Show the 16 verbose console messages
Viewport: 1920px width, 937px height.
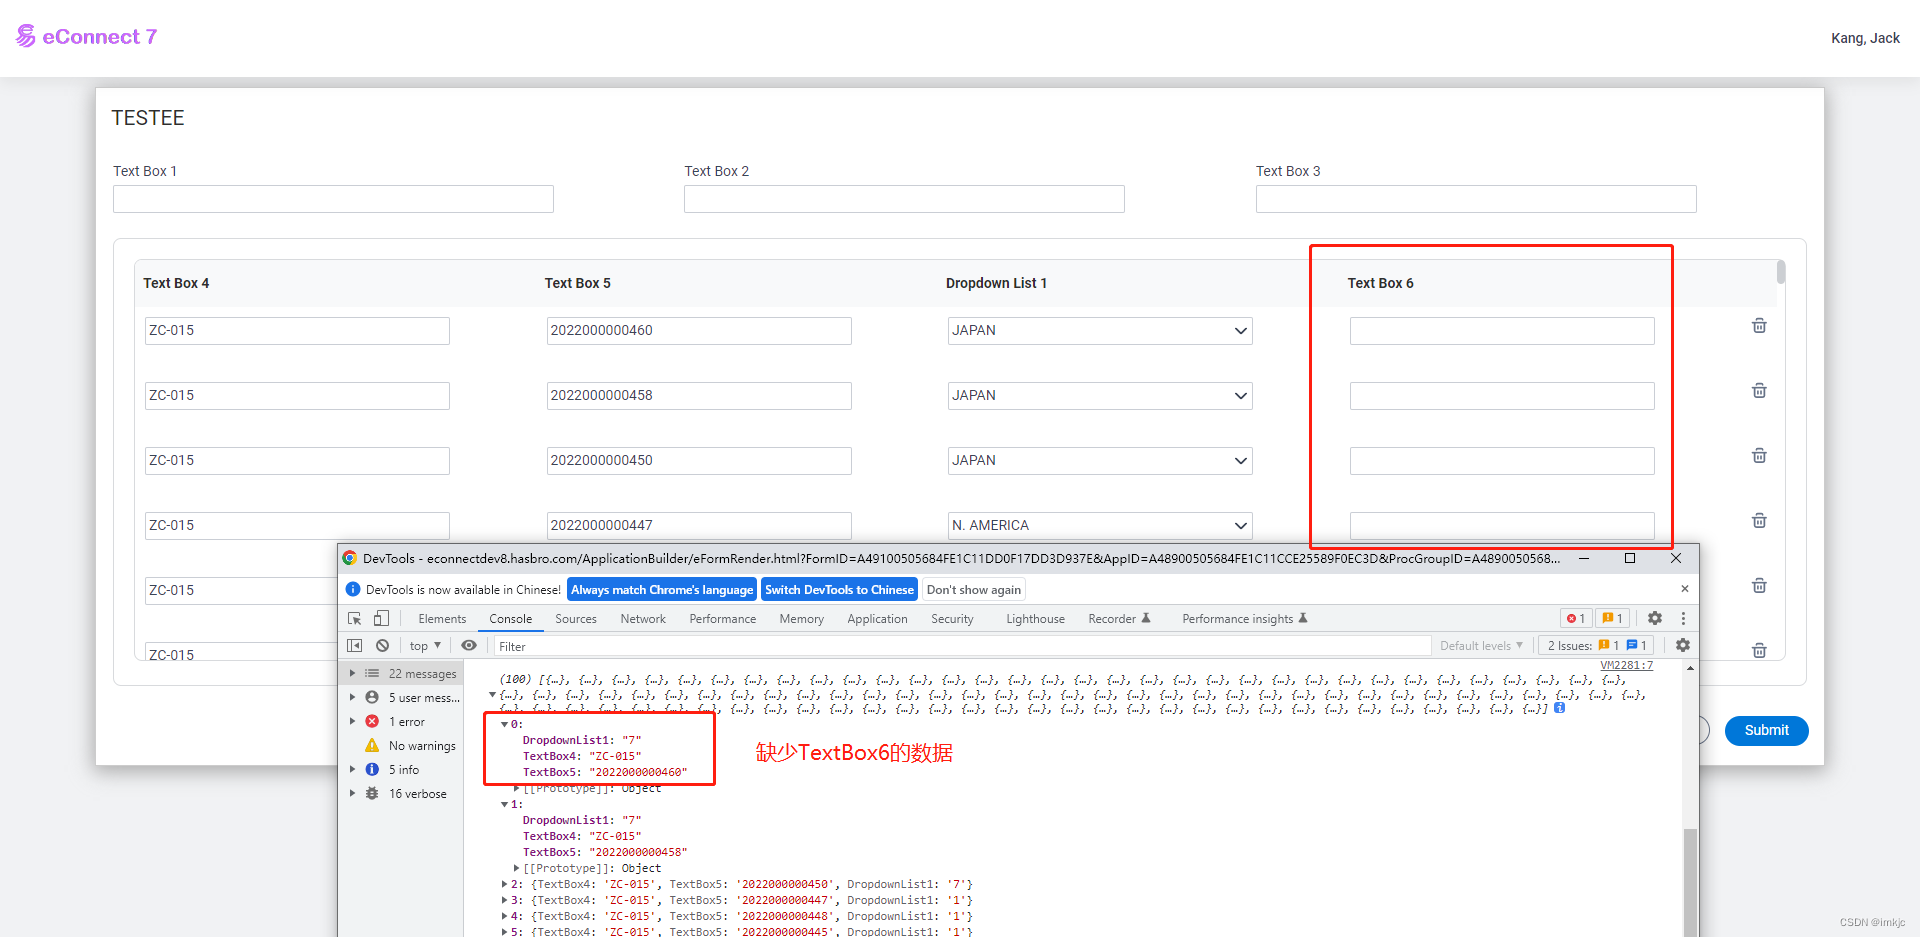tap(419, 793)
